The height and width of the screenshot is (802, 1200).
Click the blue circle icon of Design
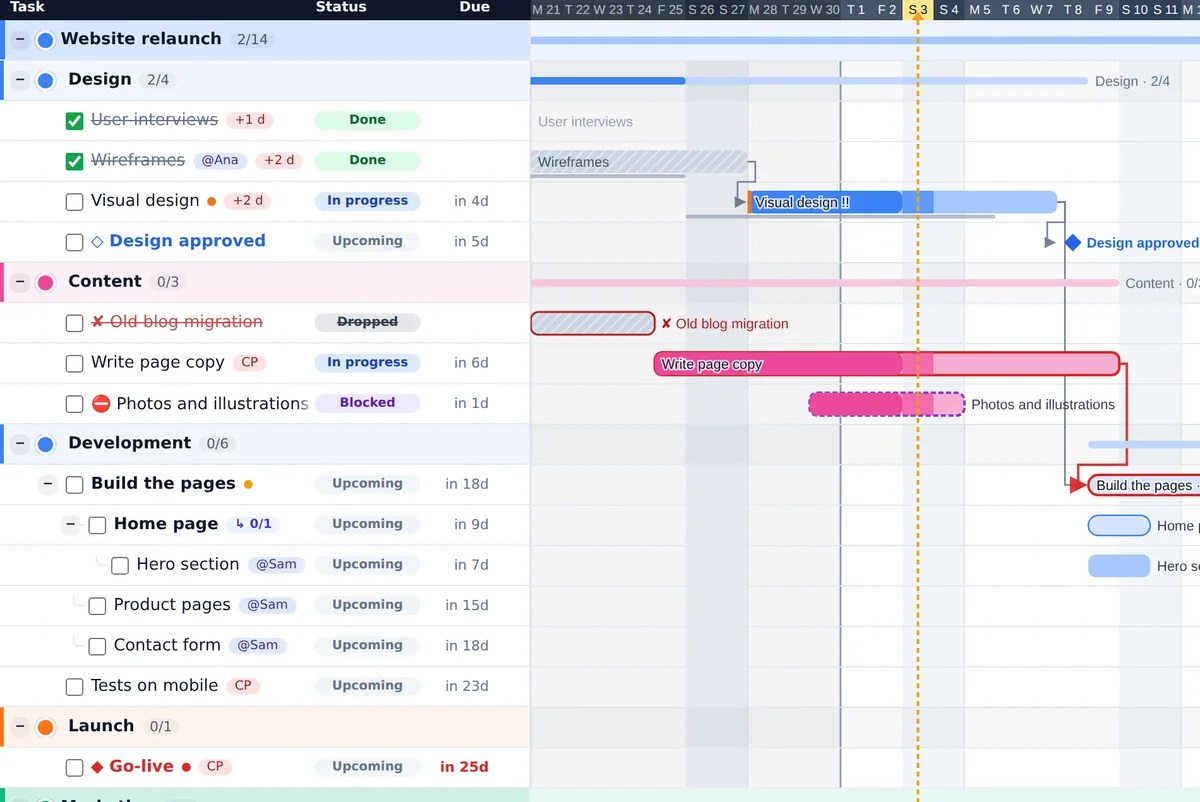[45, 80]
